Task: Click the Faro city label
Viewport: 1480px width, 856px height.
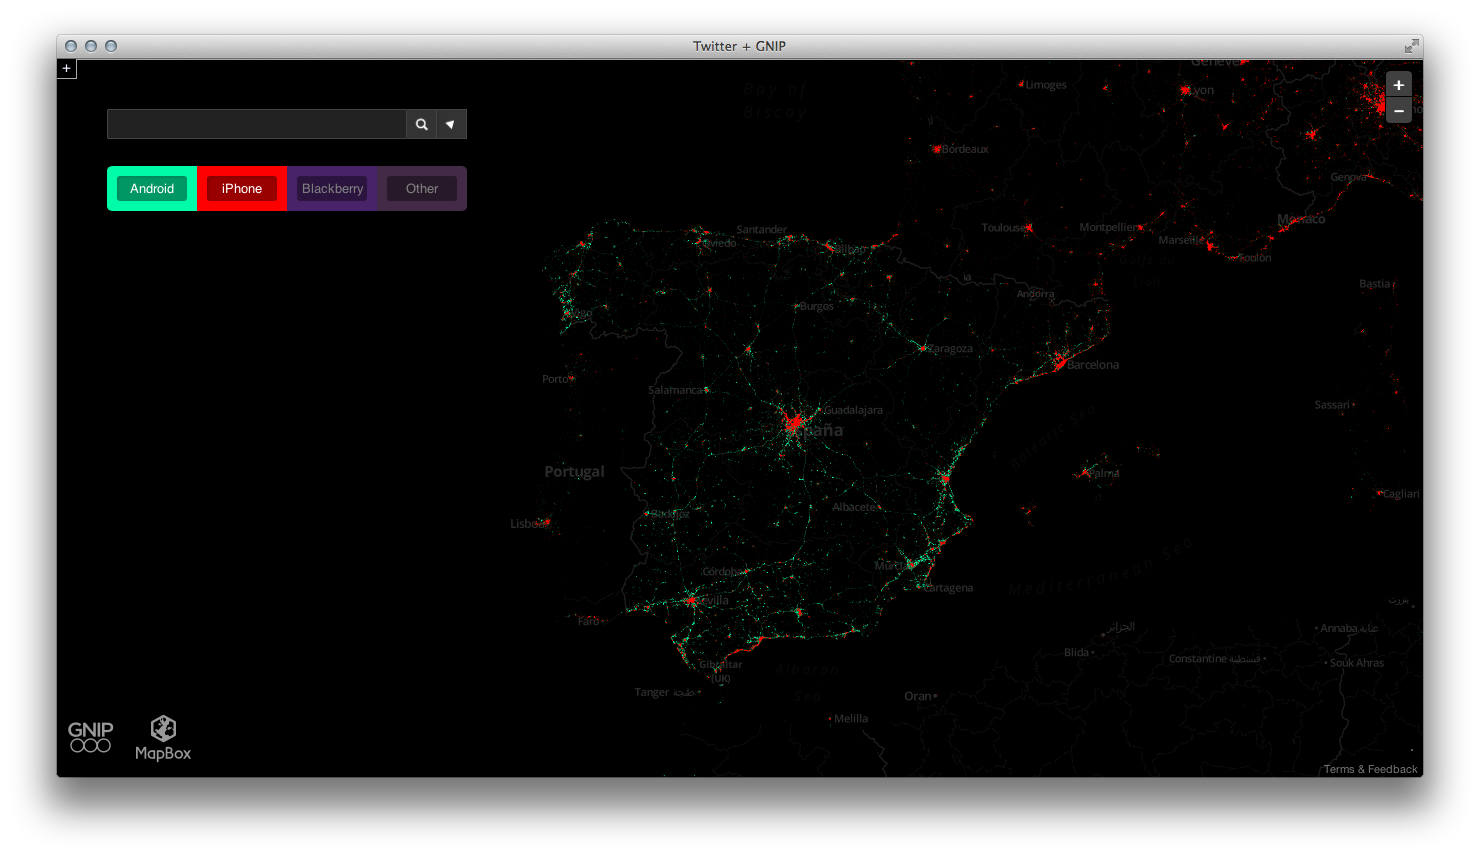Action: [x=588, y=621]
